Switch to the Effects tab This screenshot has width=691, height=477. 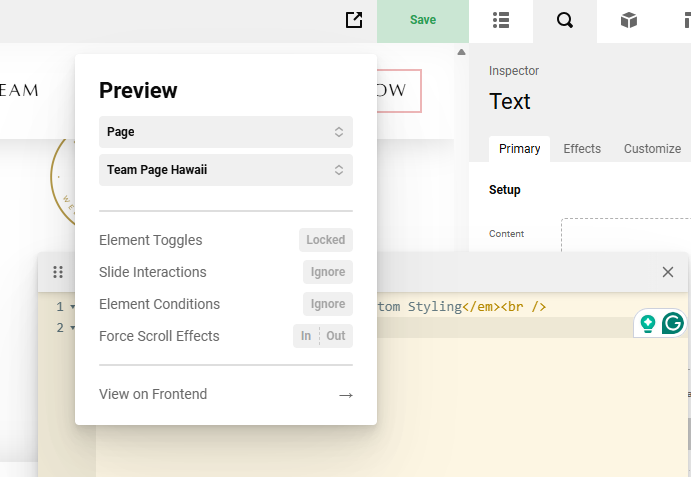(x=582, y=149)
